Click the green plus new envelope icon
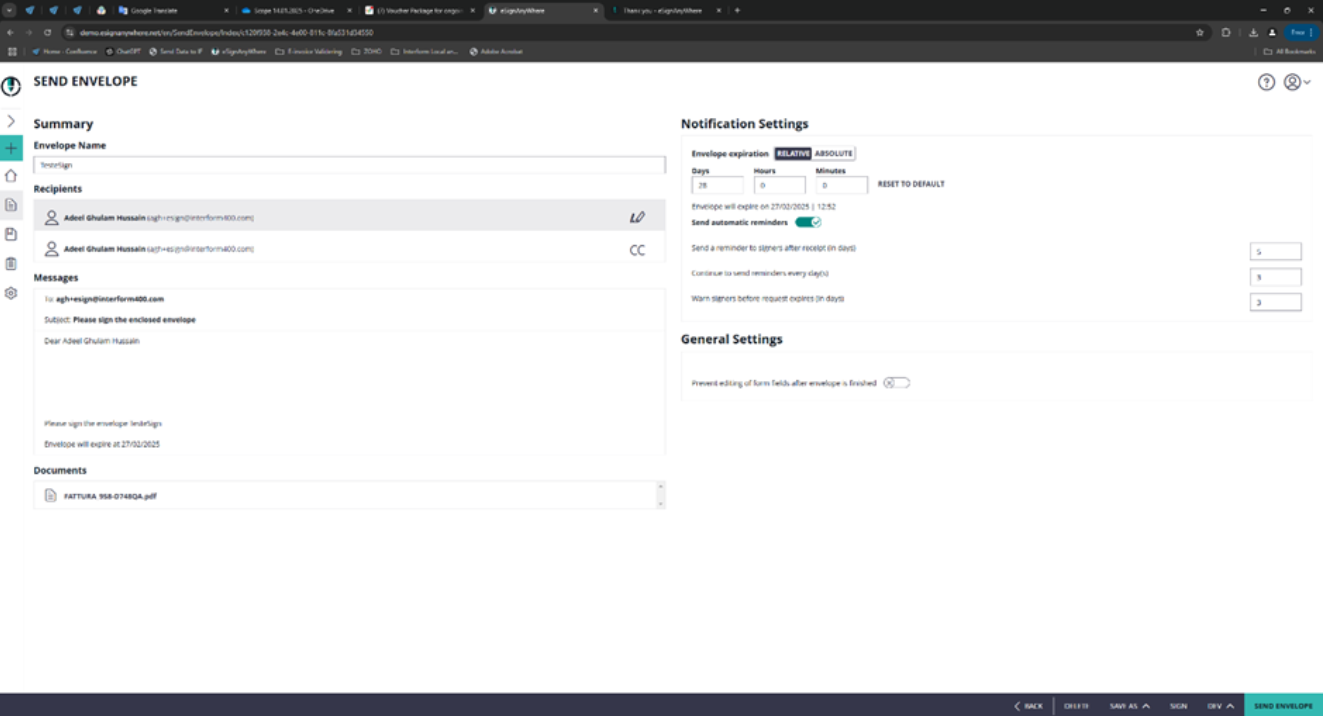The image size is (1323, 716). tap(11, 149)
